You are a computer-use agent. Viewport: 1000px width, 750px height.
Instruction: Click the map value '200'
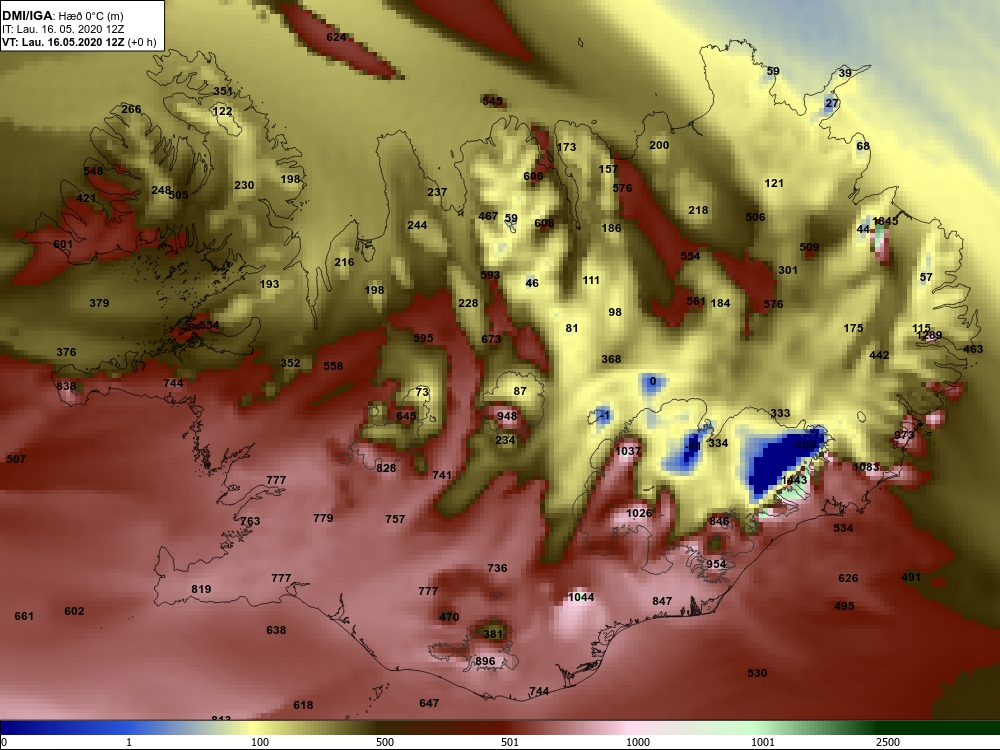tap(659, 145)
